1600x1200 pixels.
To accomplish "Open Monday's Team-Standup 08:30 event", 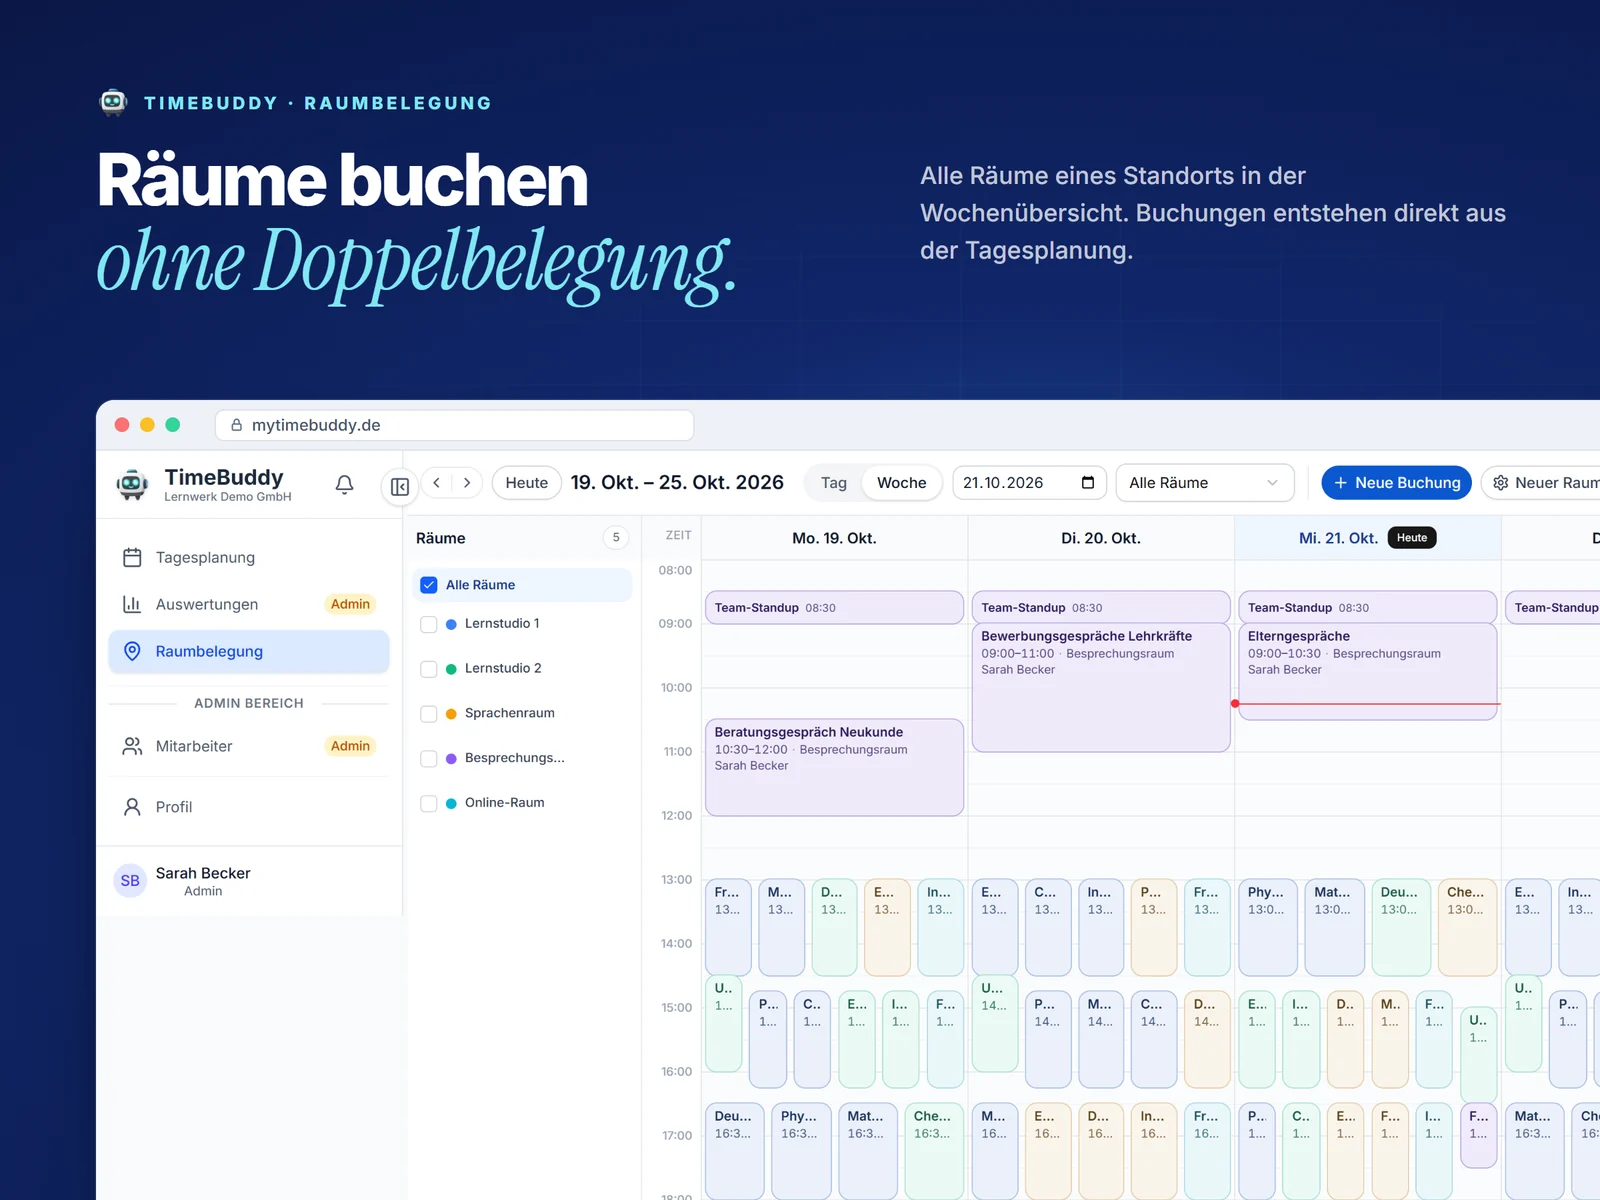I will coord(834,607).
